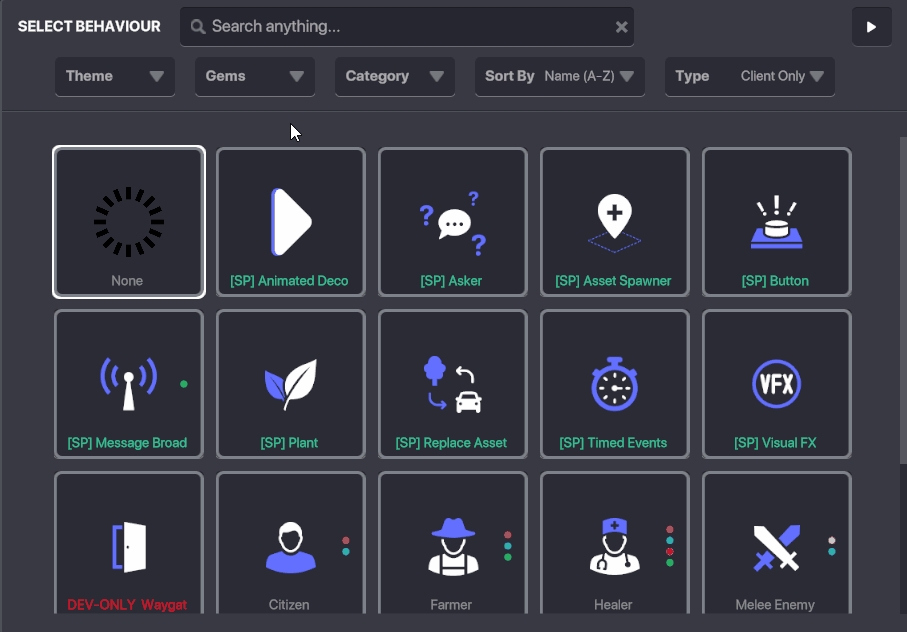907x632 pixels.
Task: Select the [SP] Animated Deco behaviour
Action: (x=290, y=222)
